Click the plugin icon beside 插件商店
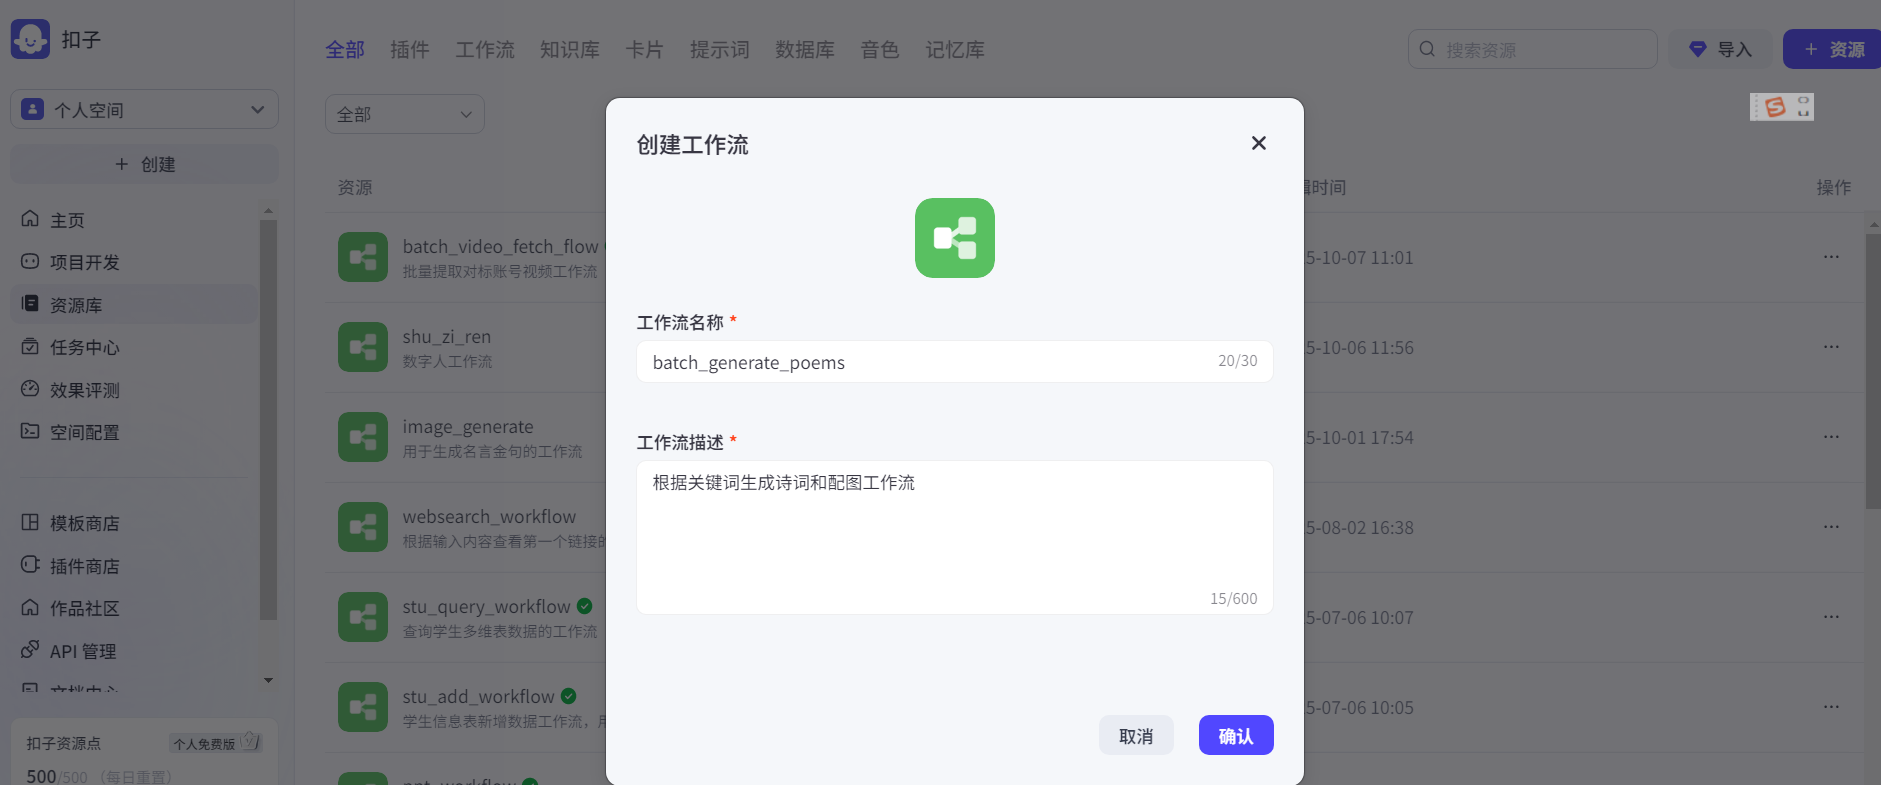1881x785 pixels. 30,564
